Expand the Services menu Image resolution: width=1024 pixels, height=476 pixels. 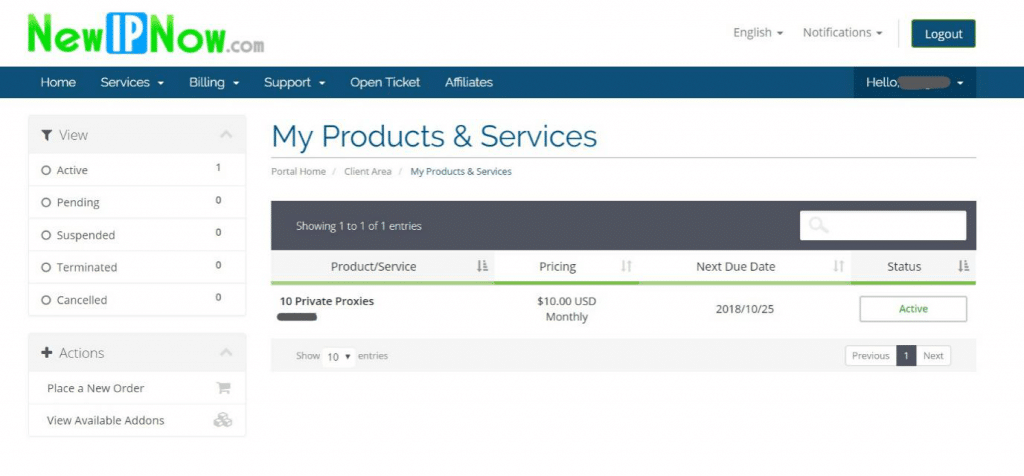[x=132, y=82]
